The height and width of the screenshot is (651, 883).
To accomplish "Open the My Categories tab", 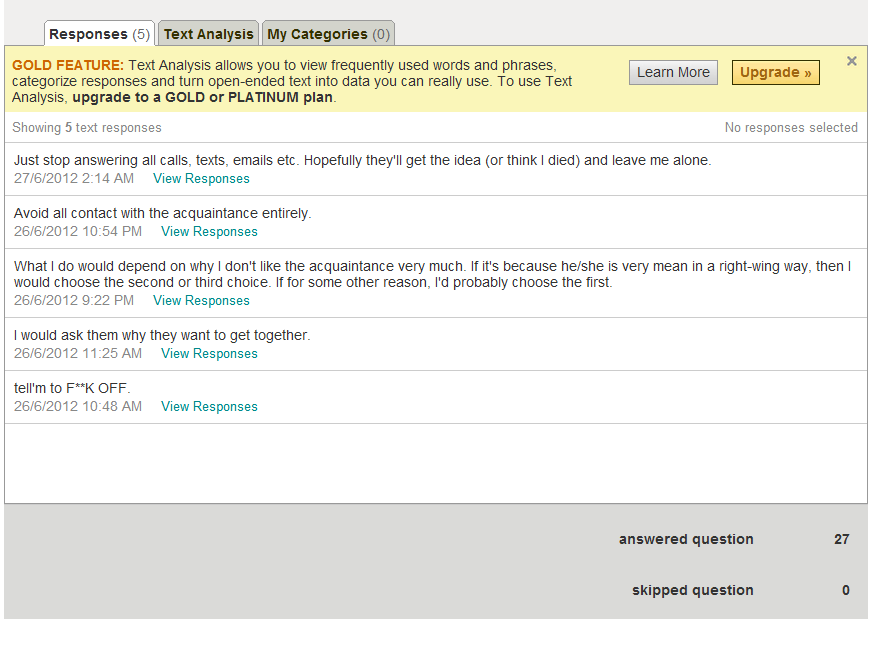I will click(328, 34).
